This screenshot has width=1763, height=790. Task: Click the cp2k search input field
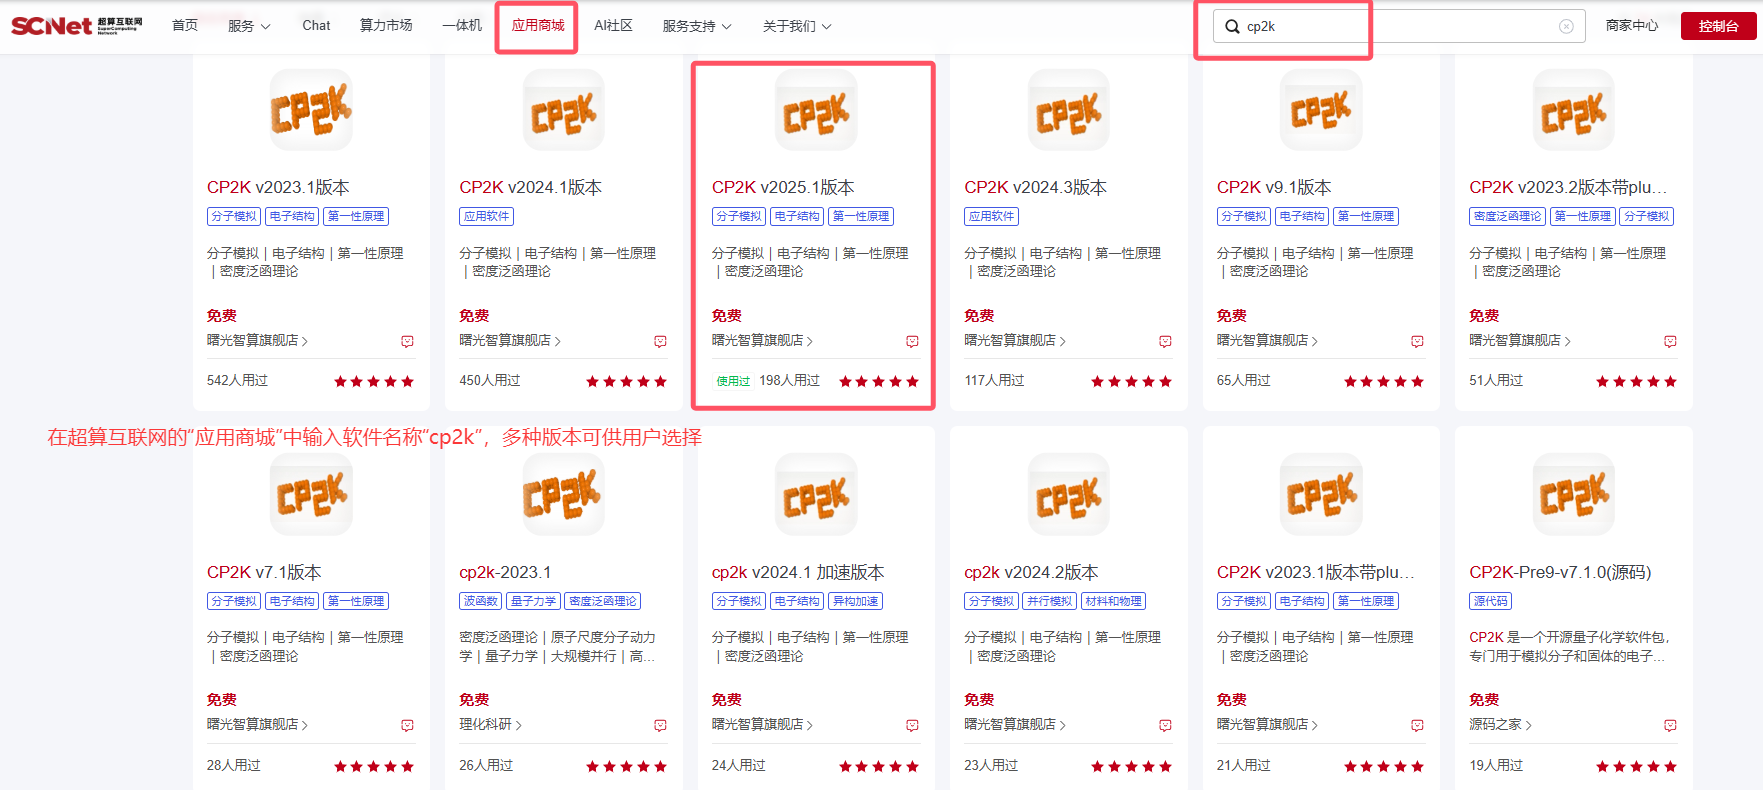1400,27
